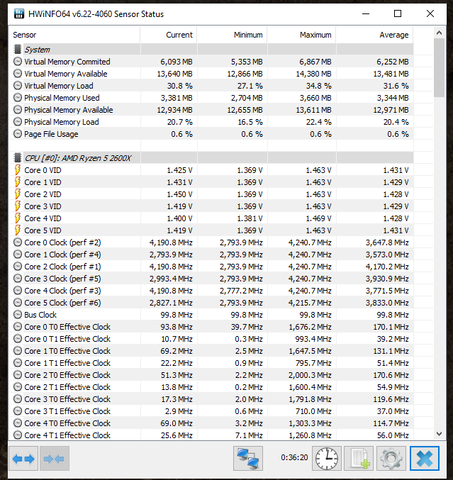Select the Core 1 VID row

click(211, 182)
